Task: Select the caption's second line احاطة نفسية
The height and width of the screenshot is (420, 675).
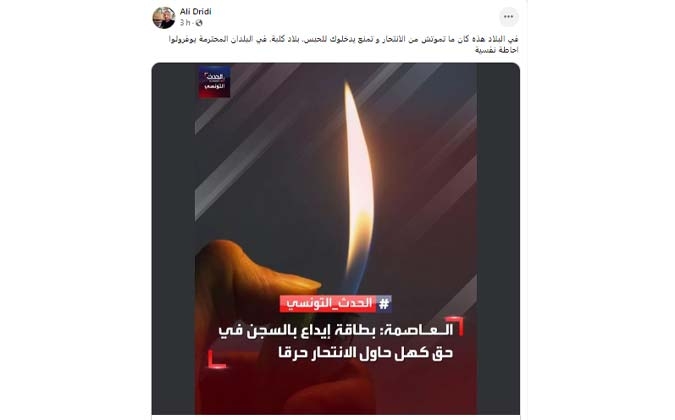Action: click(497, 50)
